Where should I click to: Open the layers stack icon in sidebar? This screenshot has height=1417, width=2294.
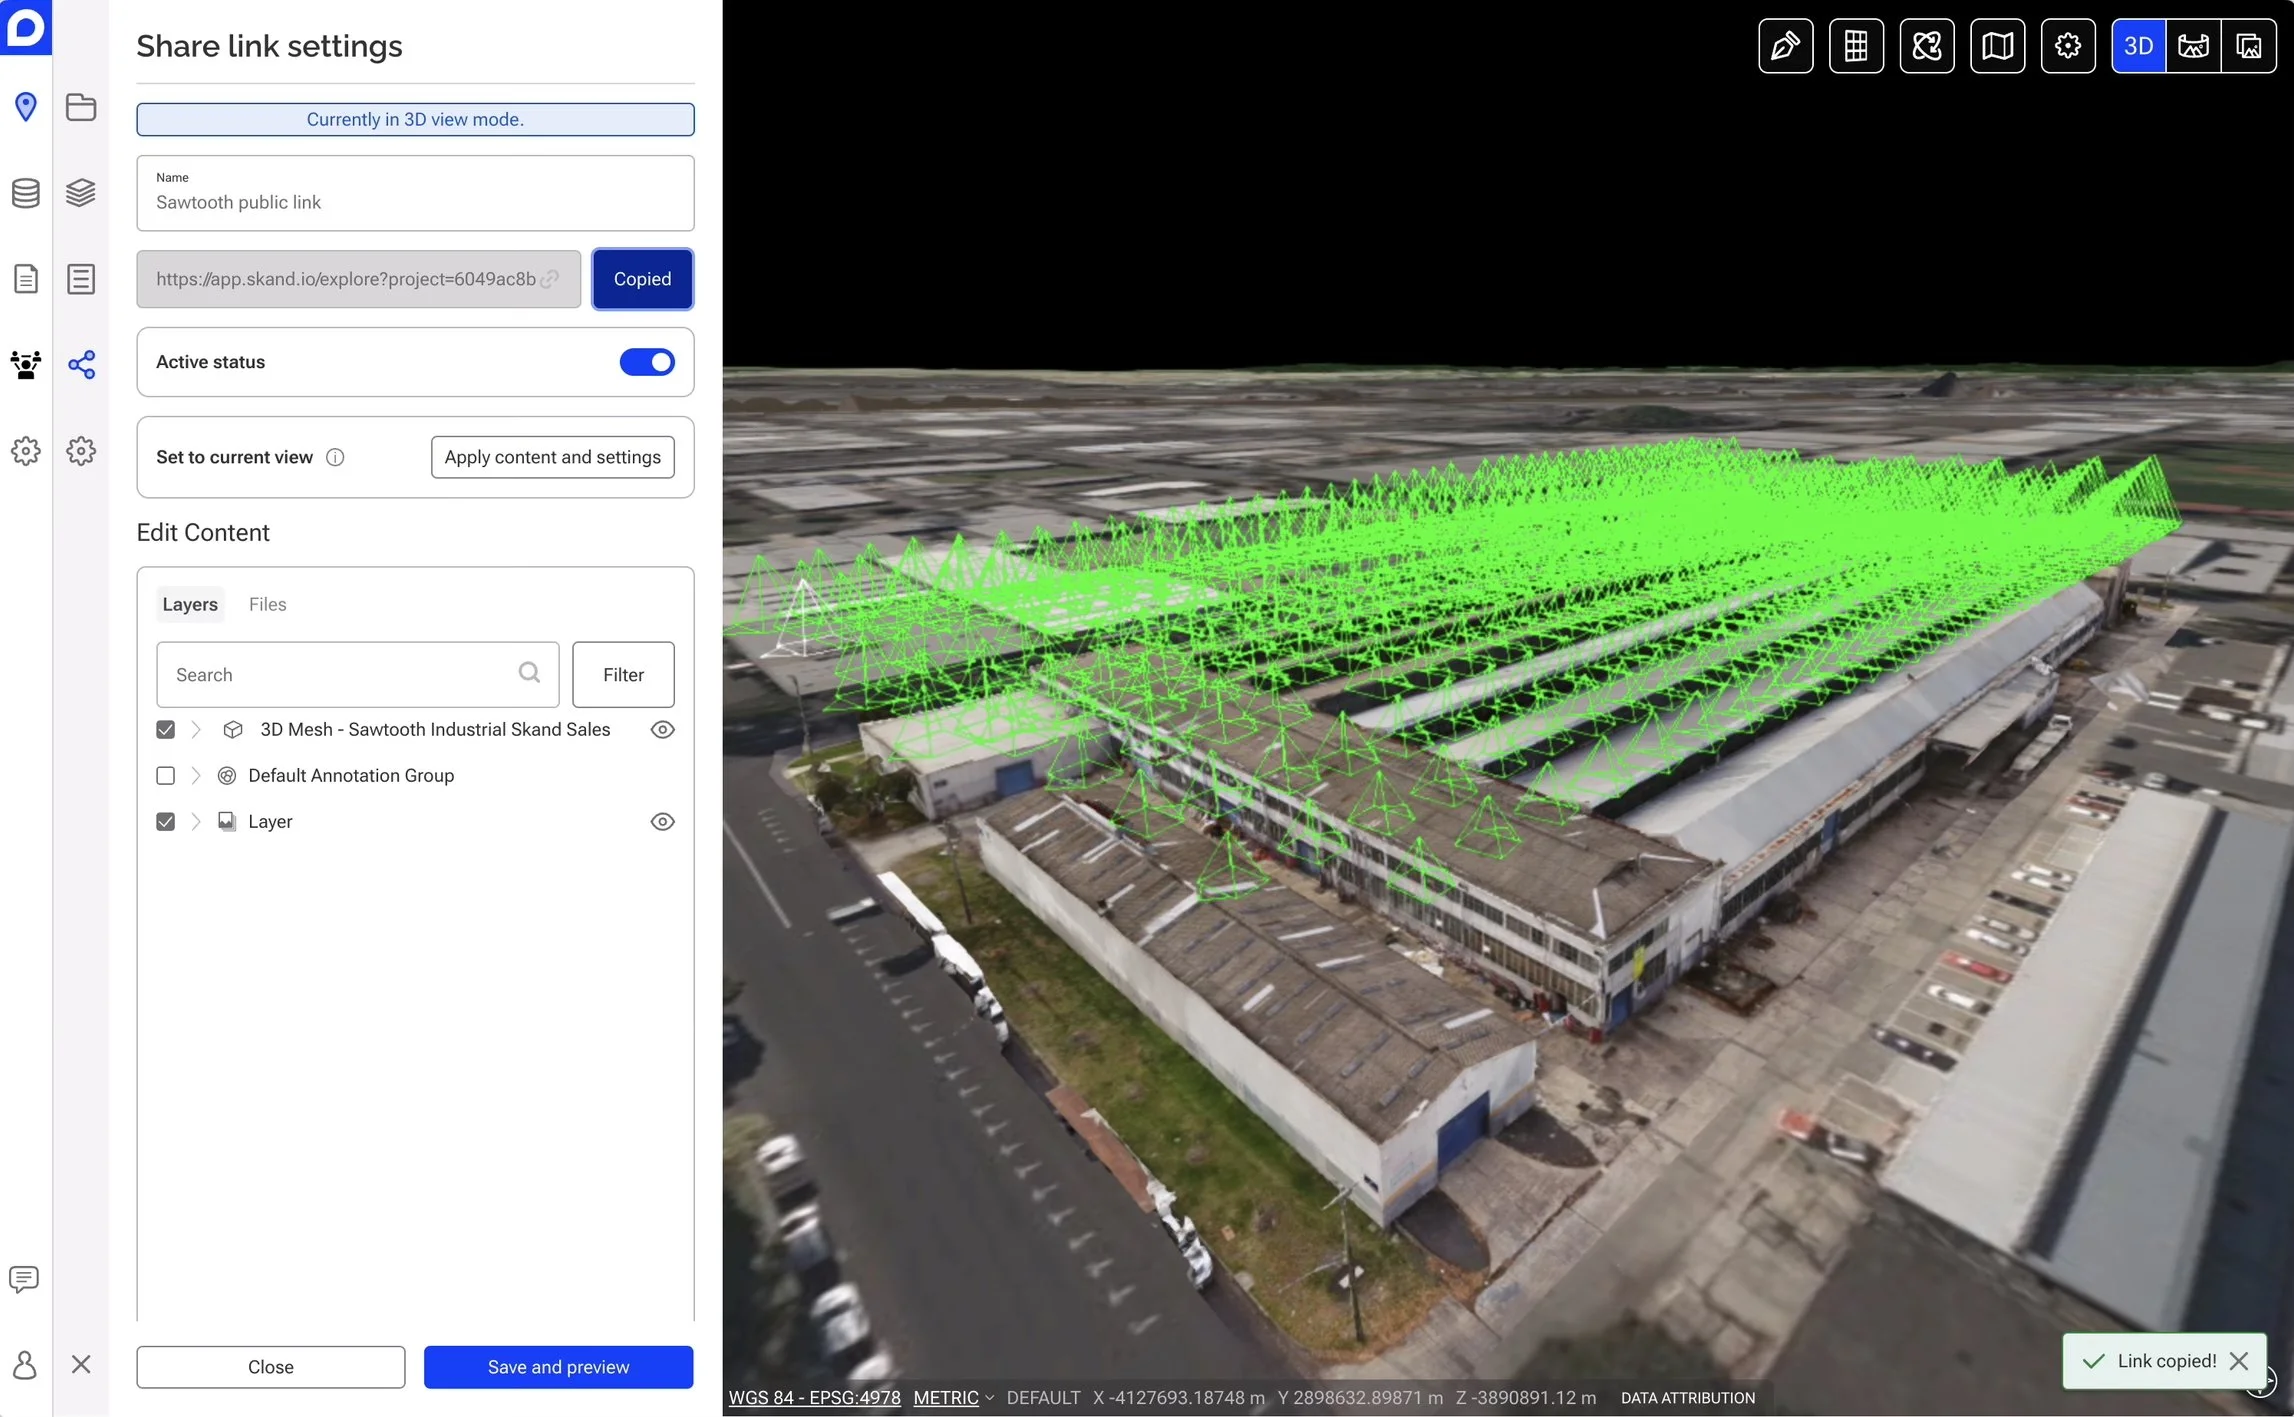(81, 192)
